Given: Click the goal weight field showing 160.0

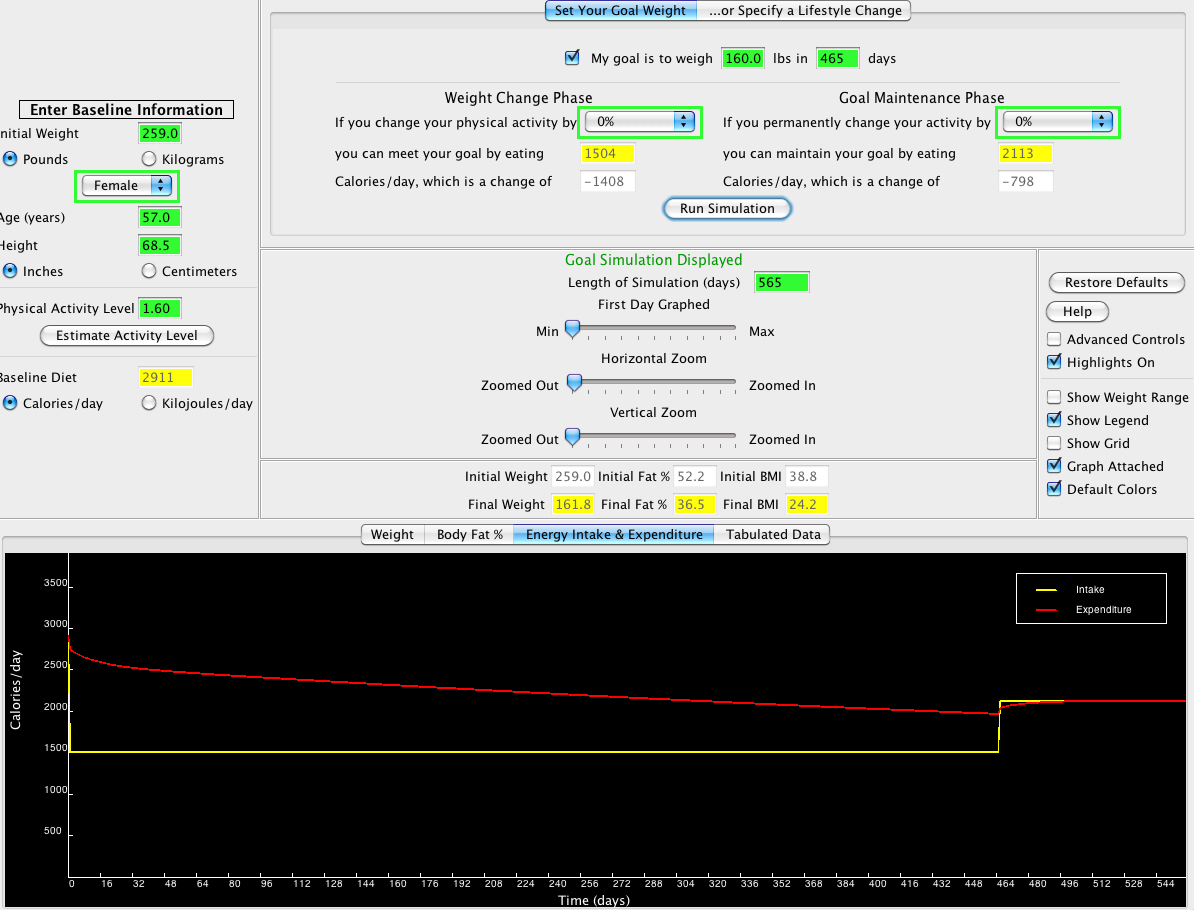Looking at the screenshot, I should point(742,58).
